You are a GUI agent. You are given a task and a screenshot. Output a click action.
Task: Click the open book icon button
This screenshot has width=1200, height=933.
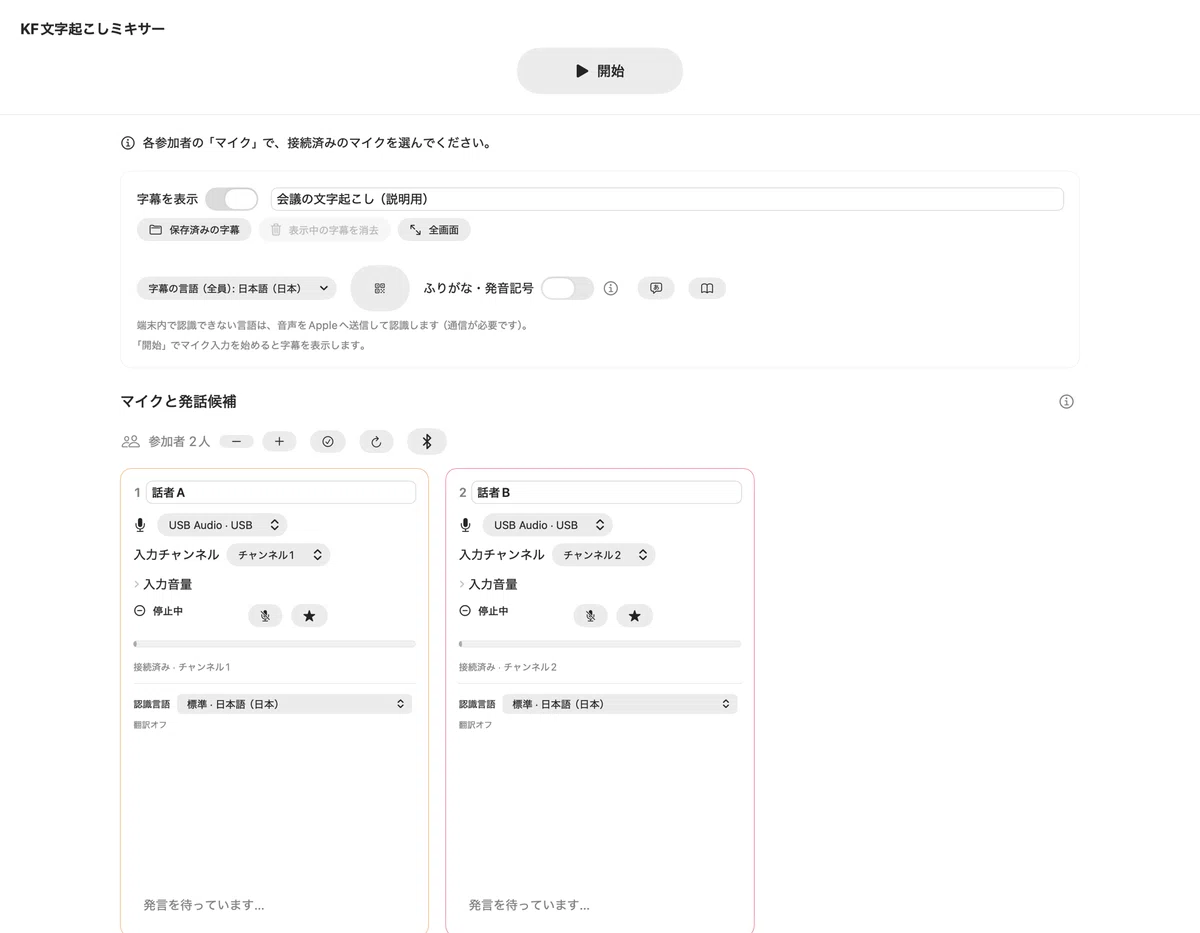pyautogui.click(x=707, y=288)
